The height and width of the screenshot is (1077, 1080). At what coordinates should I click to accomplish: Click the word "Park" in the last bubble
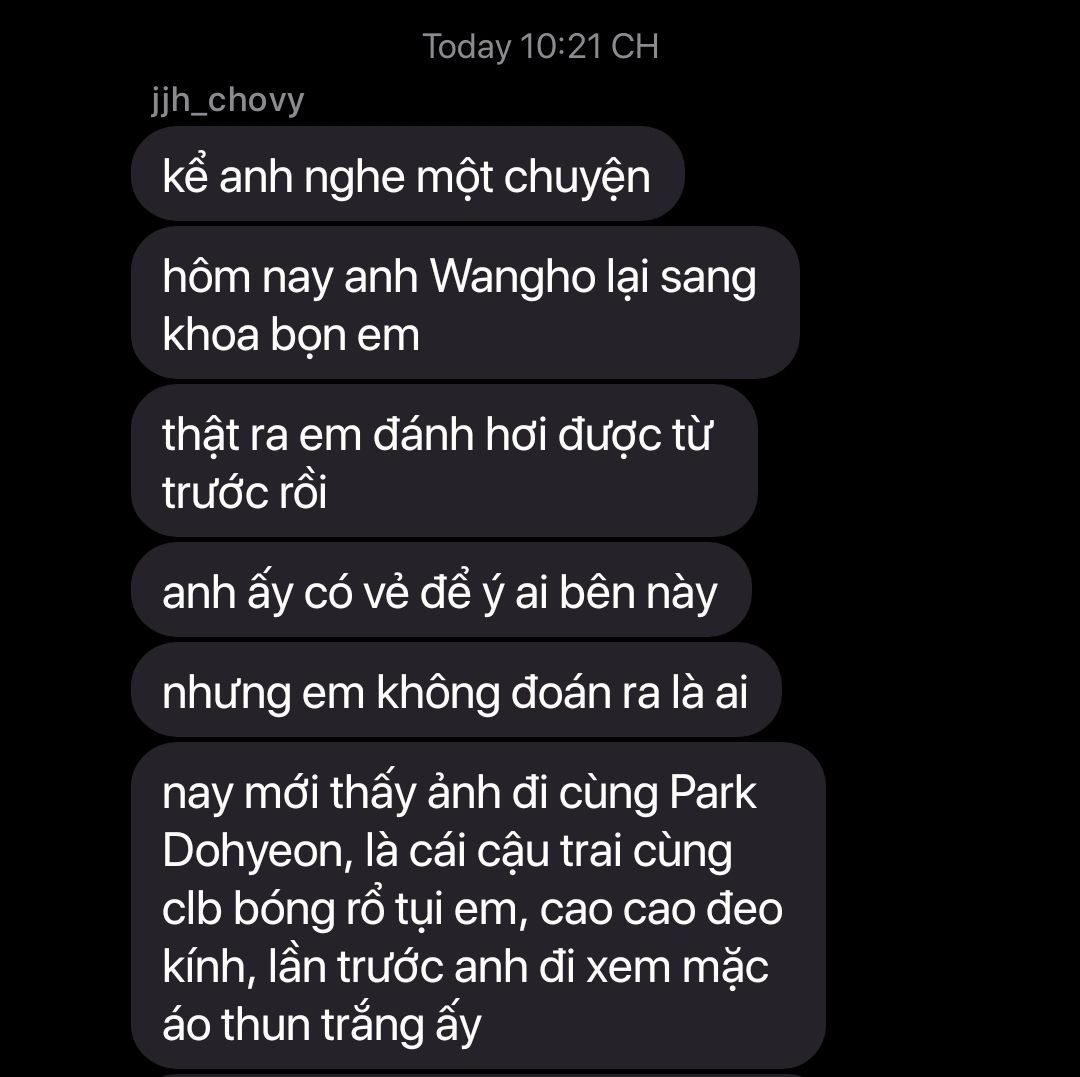click(x=713, y=793)
